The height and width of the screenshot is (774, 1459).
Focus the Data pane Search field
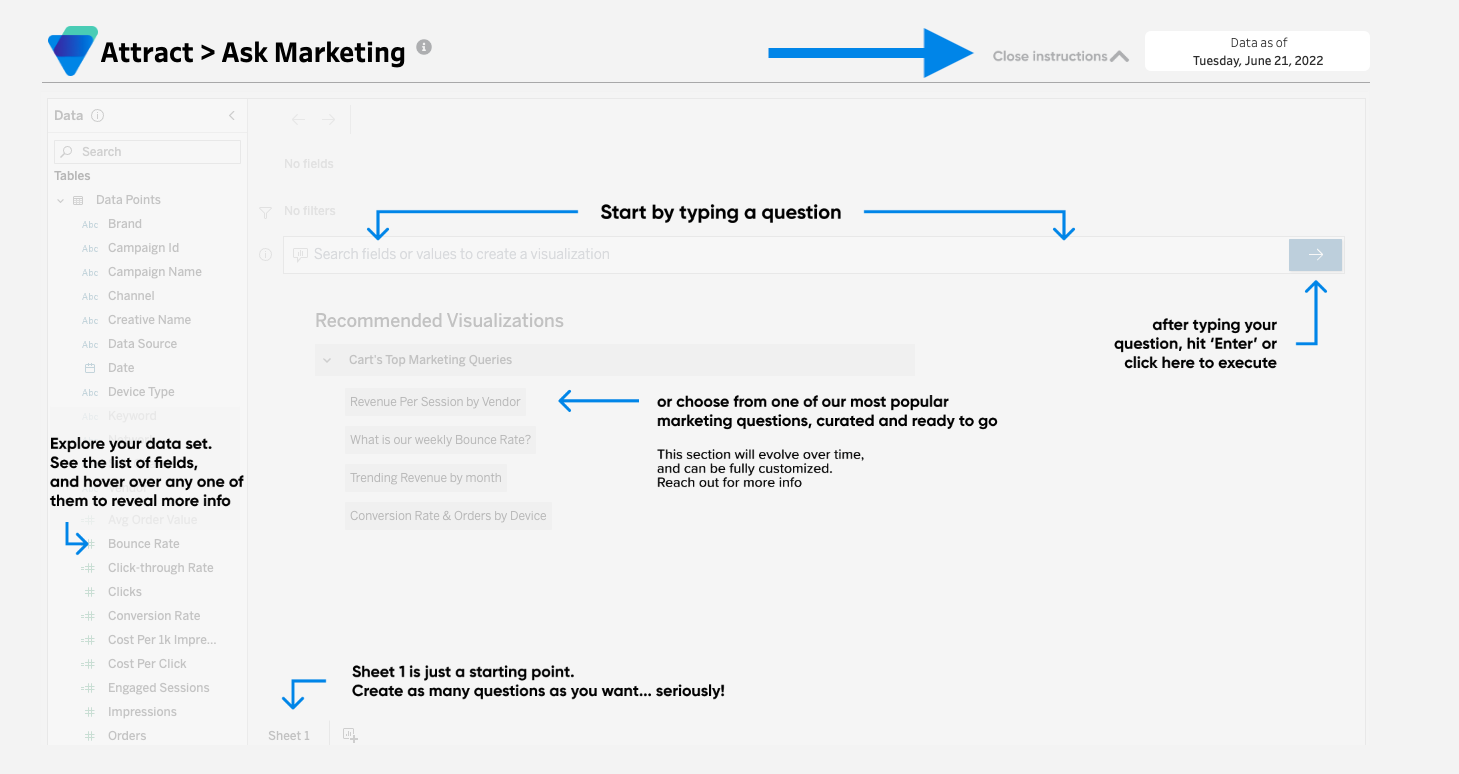pos(147,152)
